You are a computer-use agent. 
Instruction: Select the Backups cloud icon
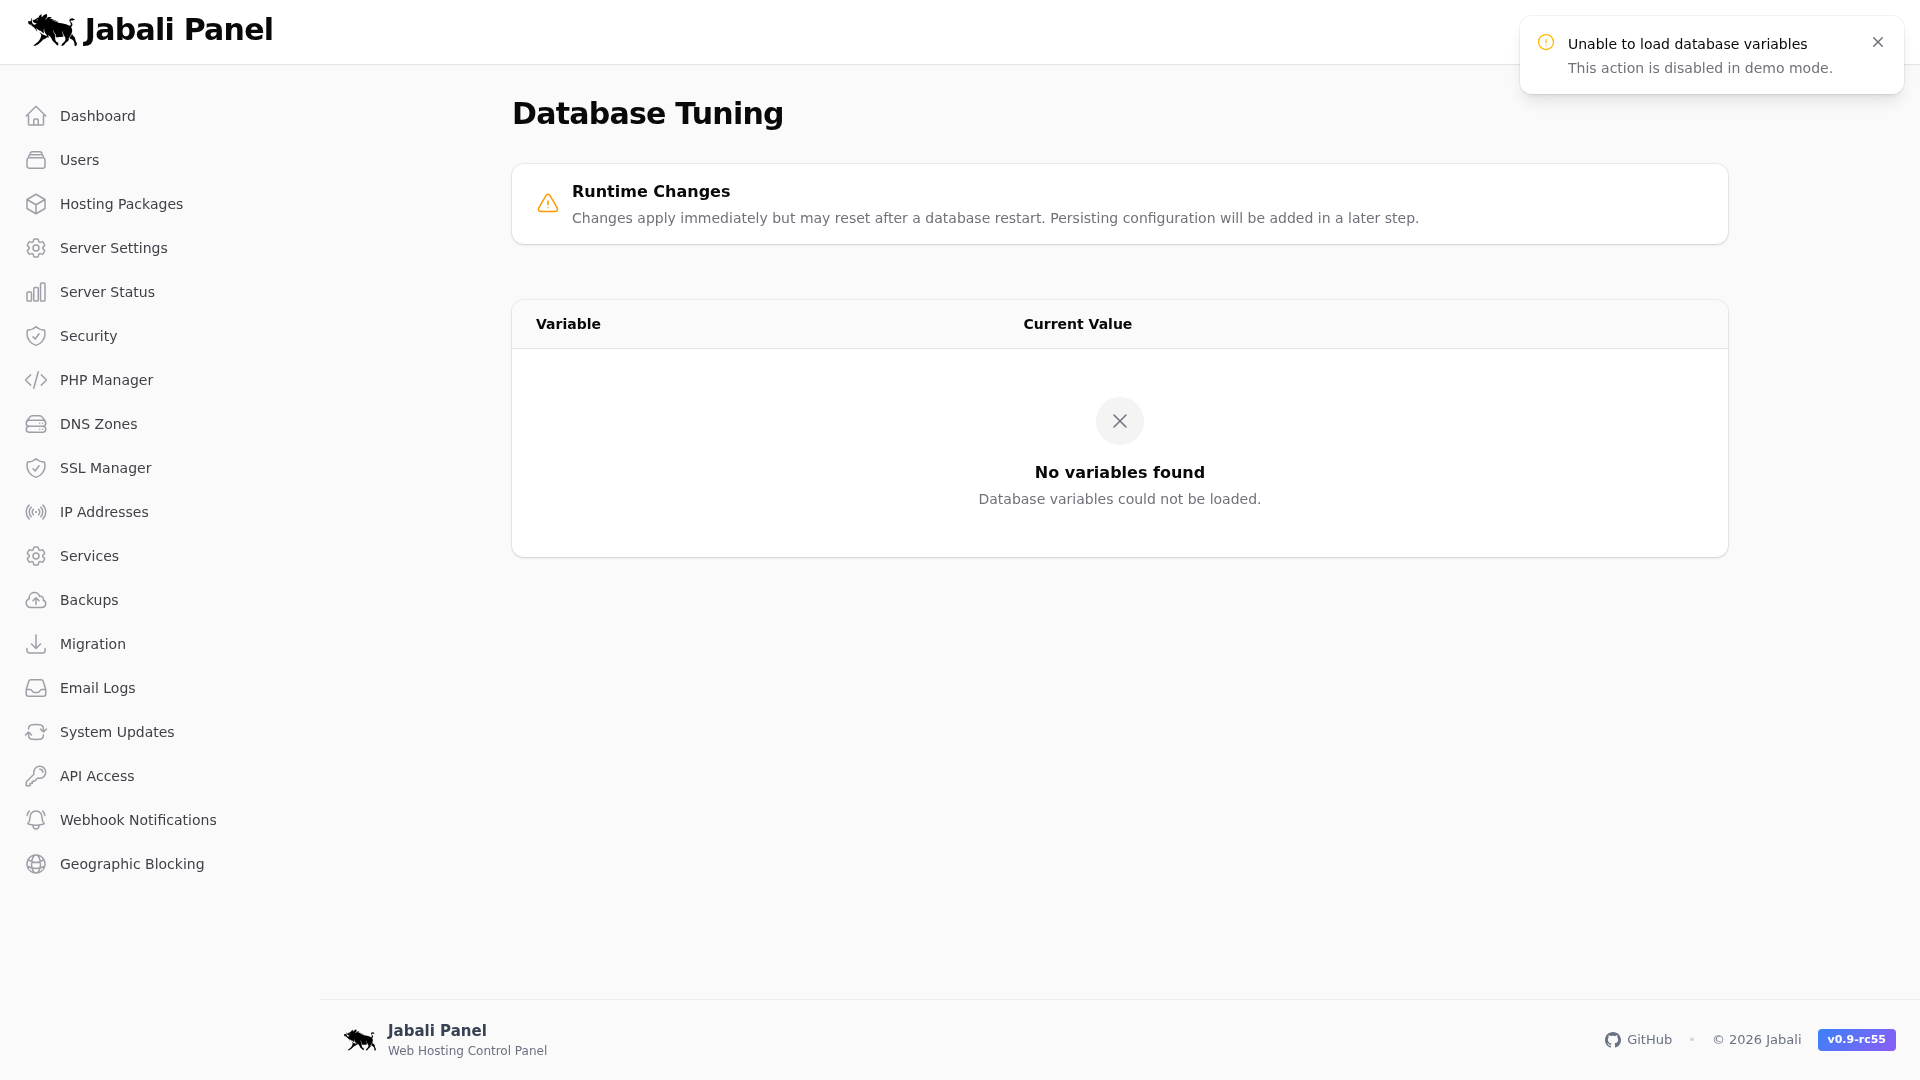pos(36,600)
